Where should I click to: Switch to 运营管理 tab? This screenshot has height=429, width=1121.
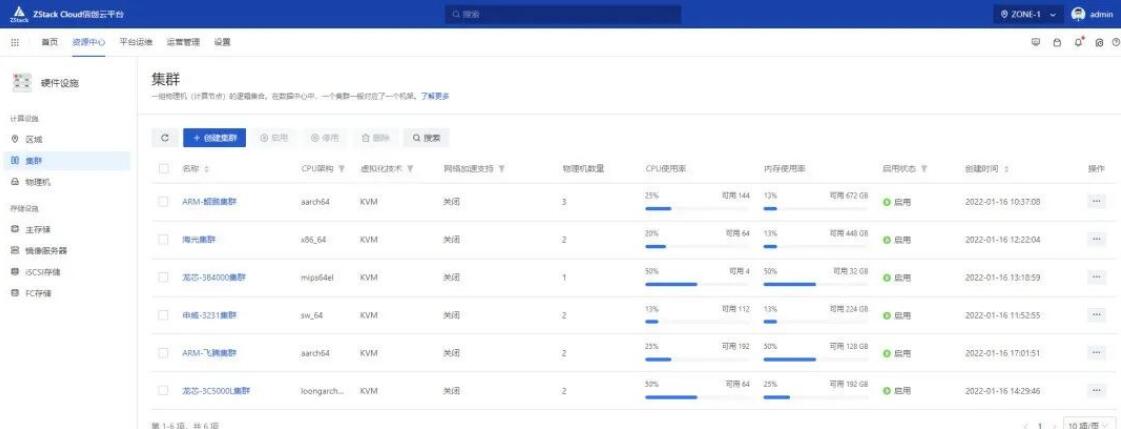(x=183, y=42)
